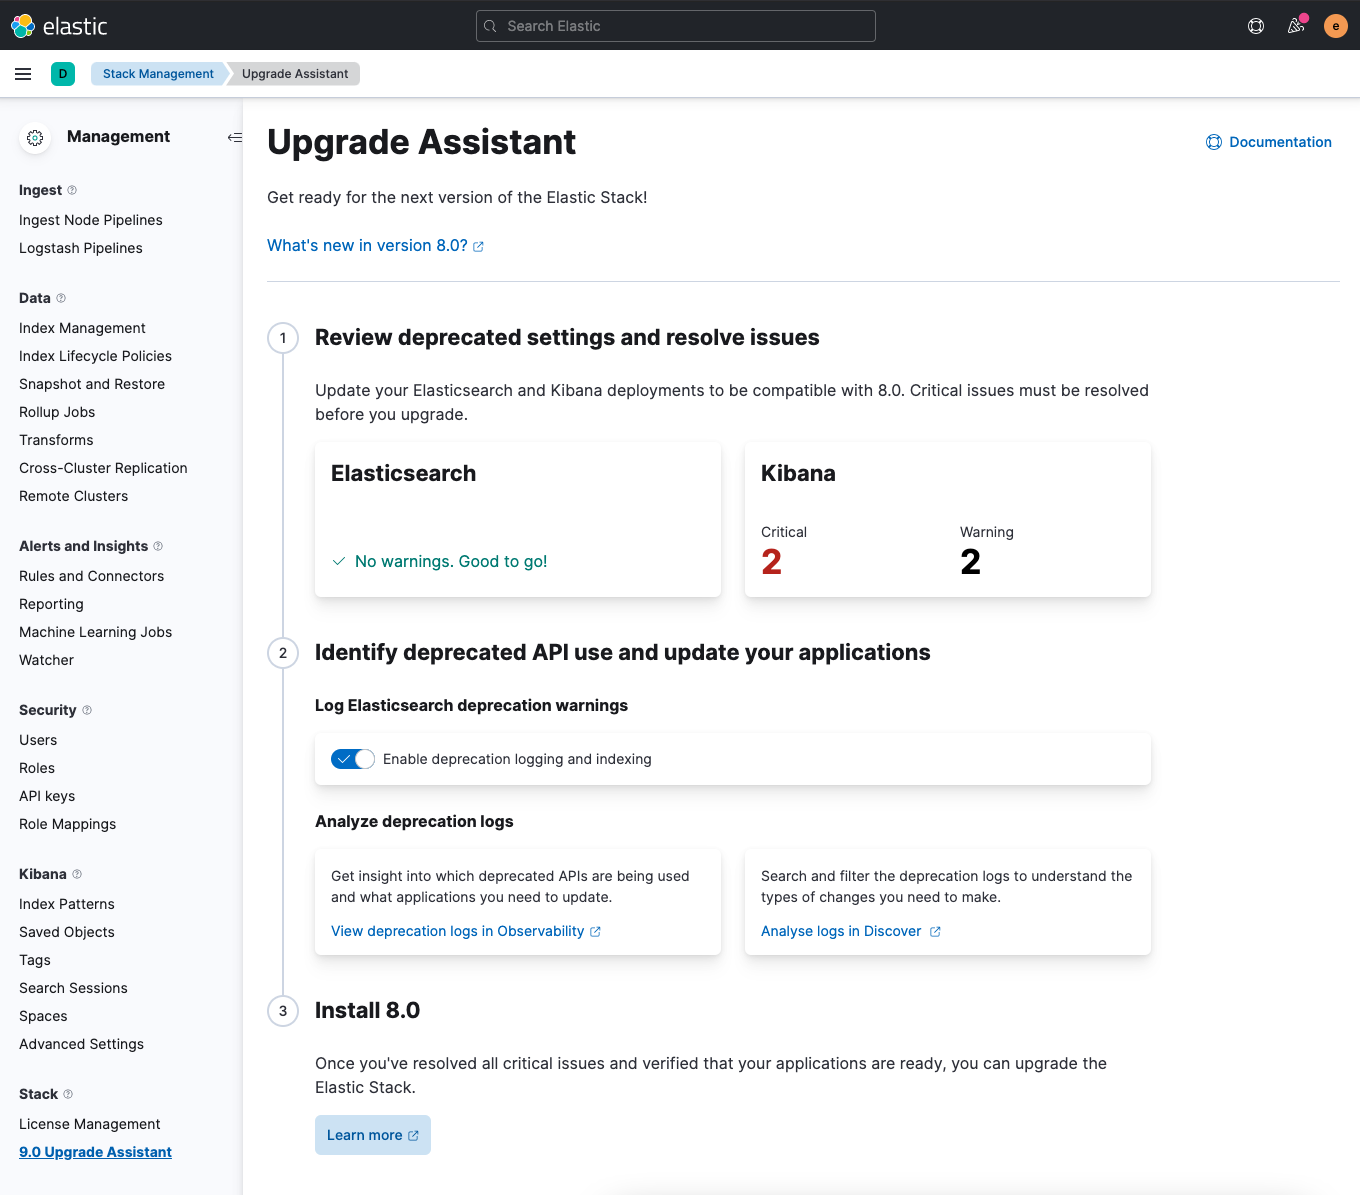Click No warnings. Good to go! text
Image resolution: width=1360 pixels, height=1195 pixels.
click(x=451, y=561)
